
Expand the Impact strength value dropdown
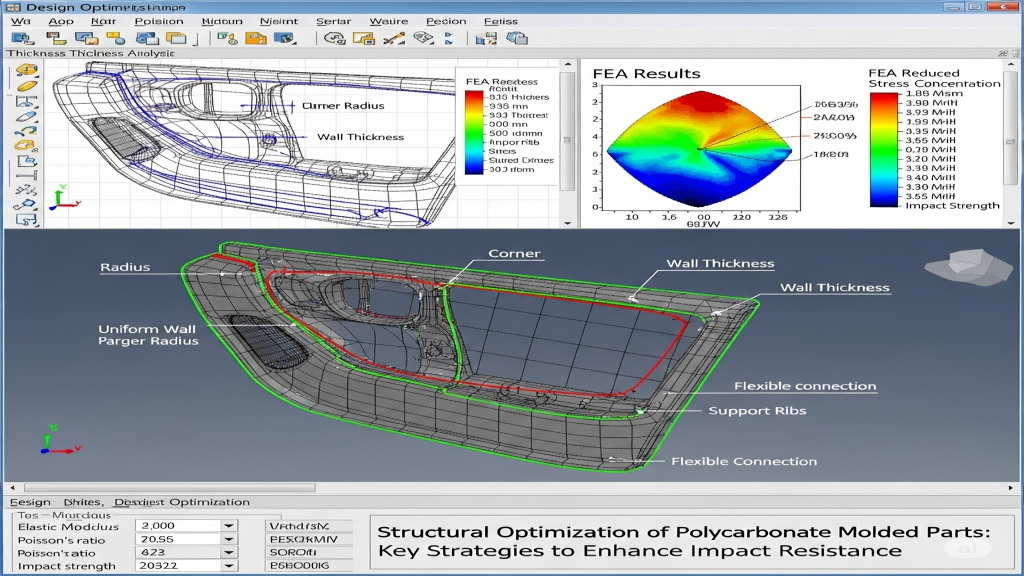click(x=230, y=566)
